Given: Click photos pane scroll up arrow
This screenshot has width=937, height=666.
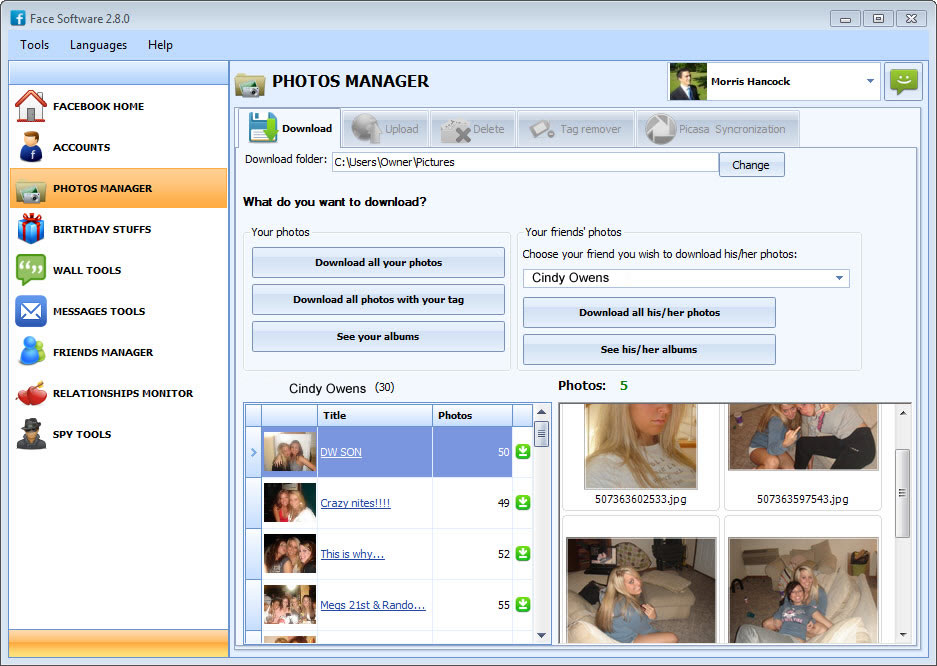Looking at the screenshot, I should [x=902, y=413].
